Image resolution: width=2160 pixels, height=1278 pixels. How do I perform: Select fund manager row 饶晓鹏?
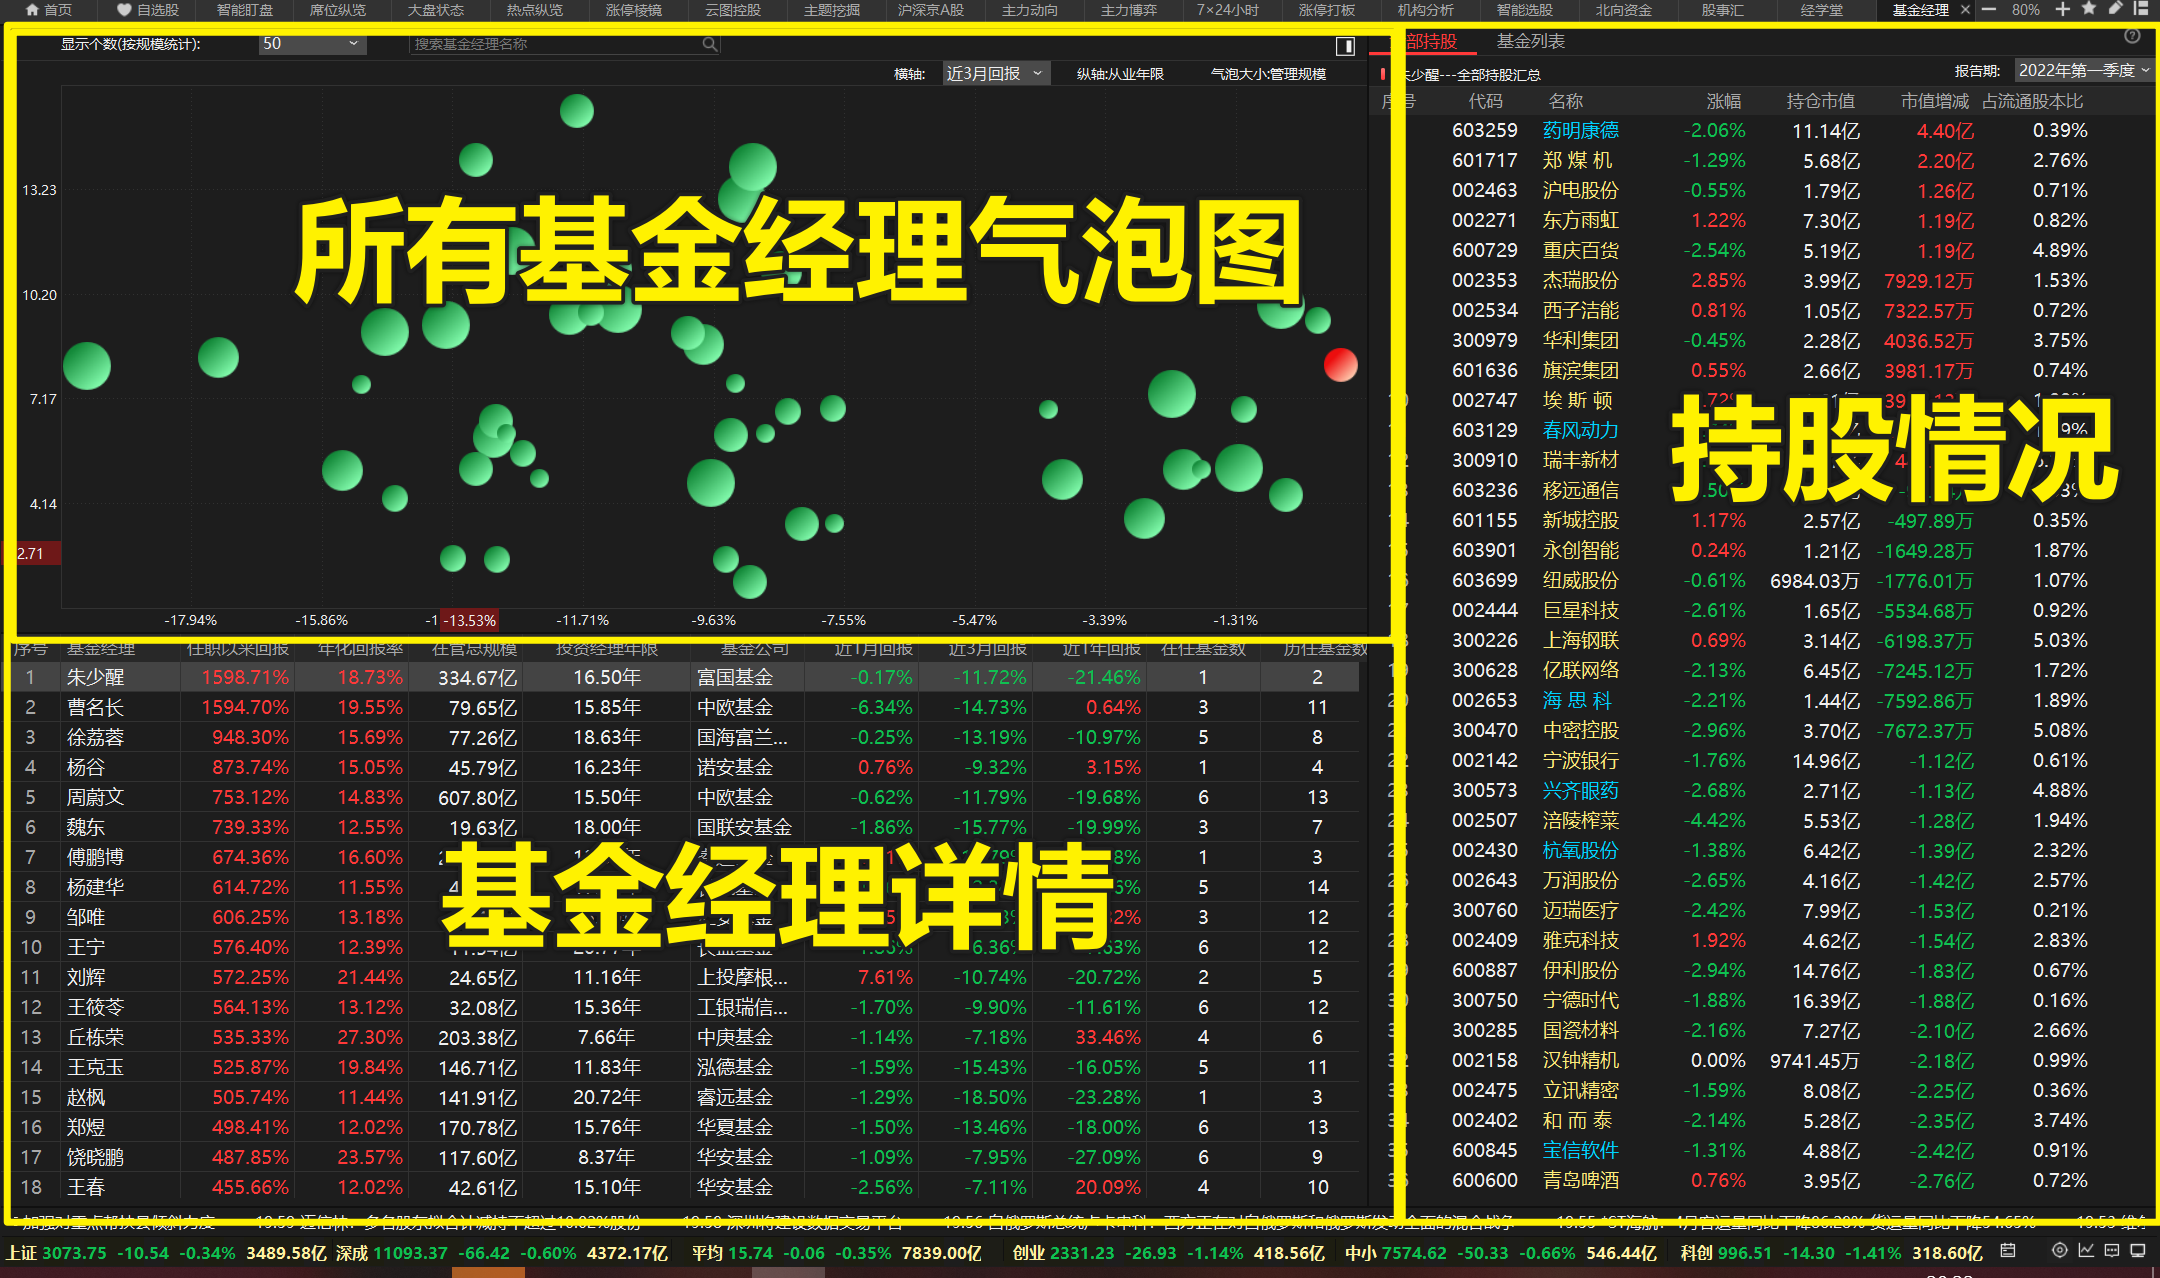[685, 1157]
